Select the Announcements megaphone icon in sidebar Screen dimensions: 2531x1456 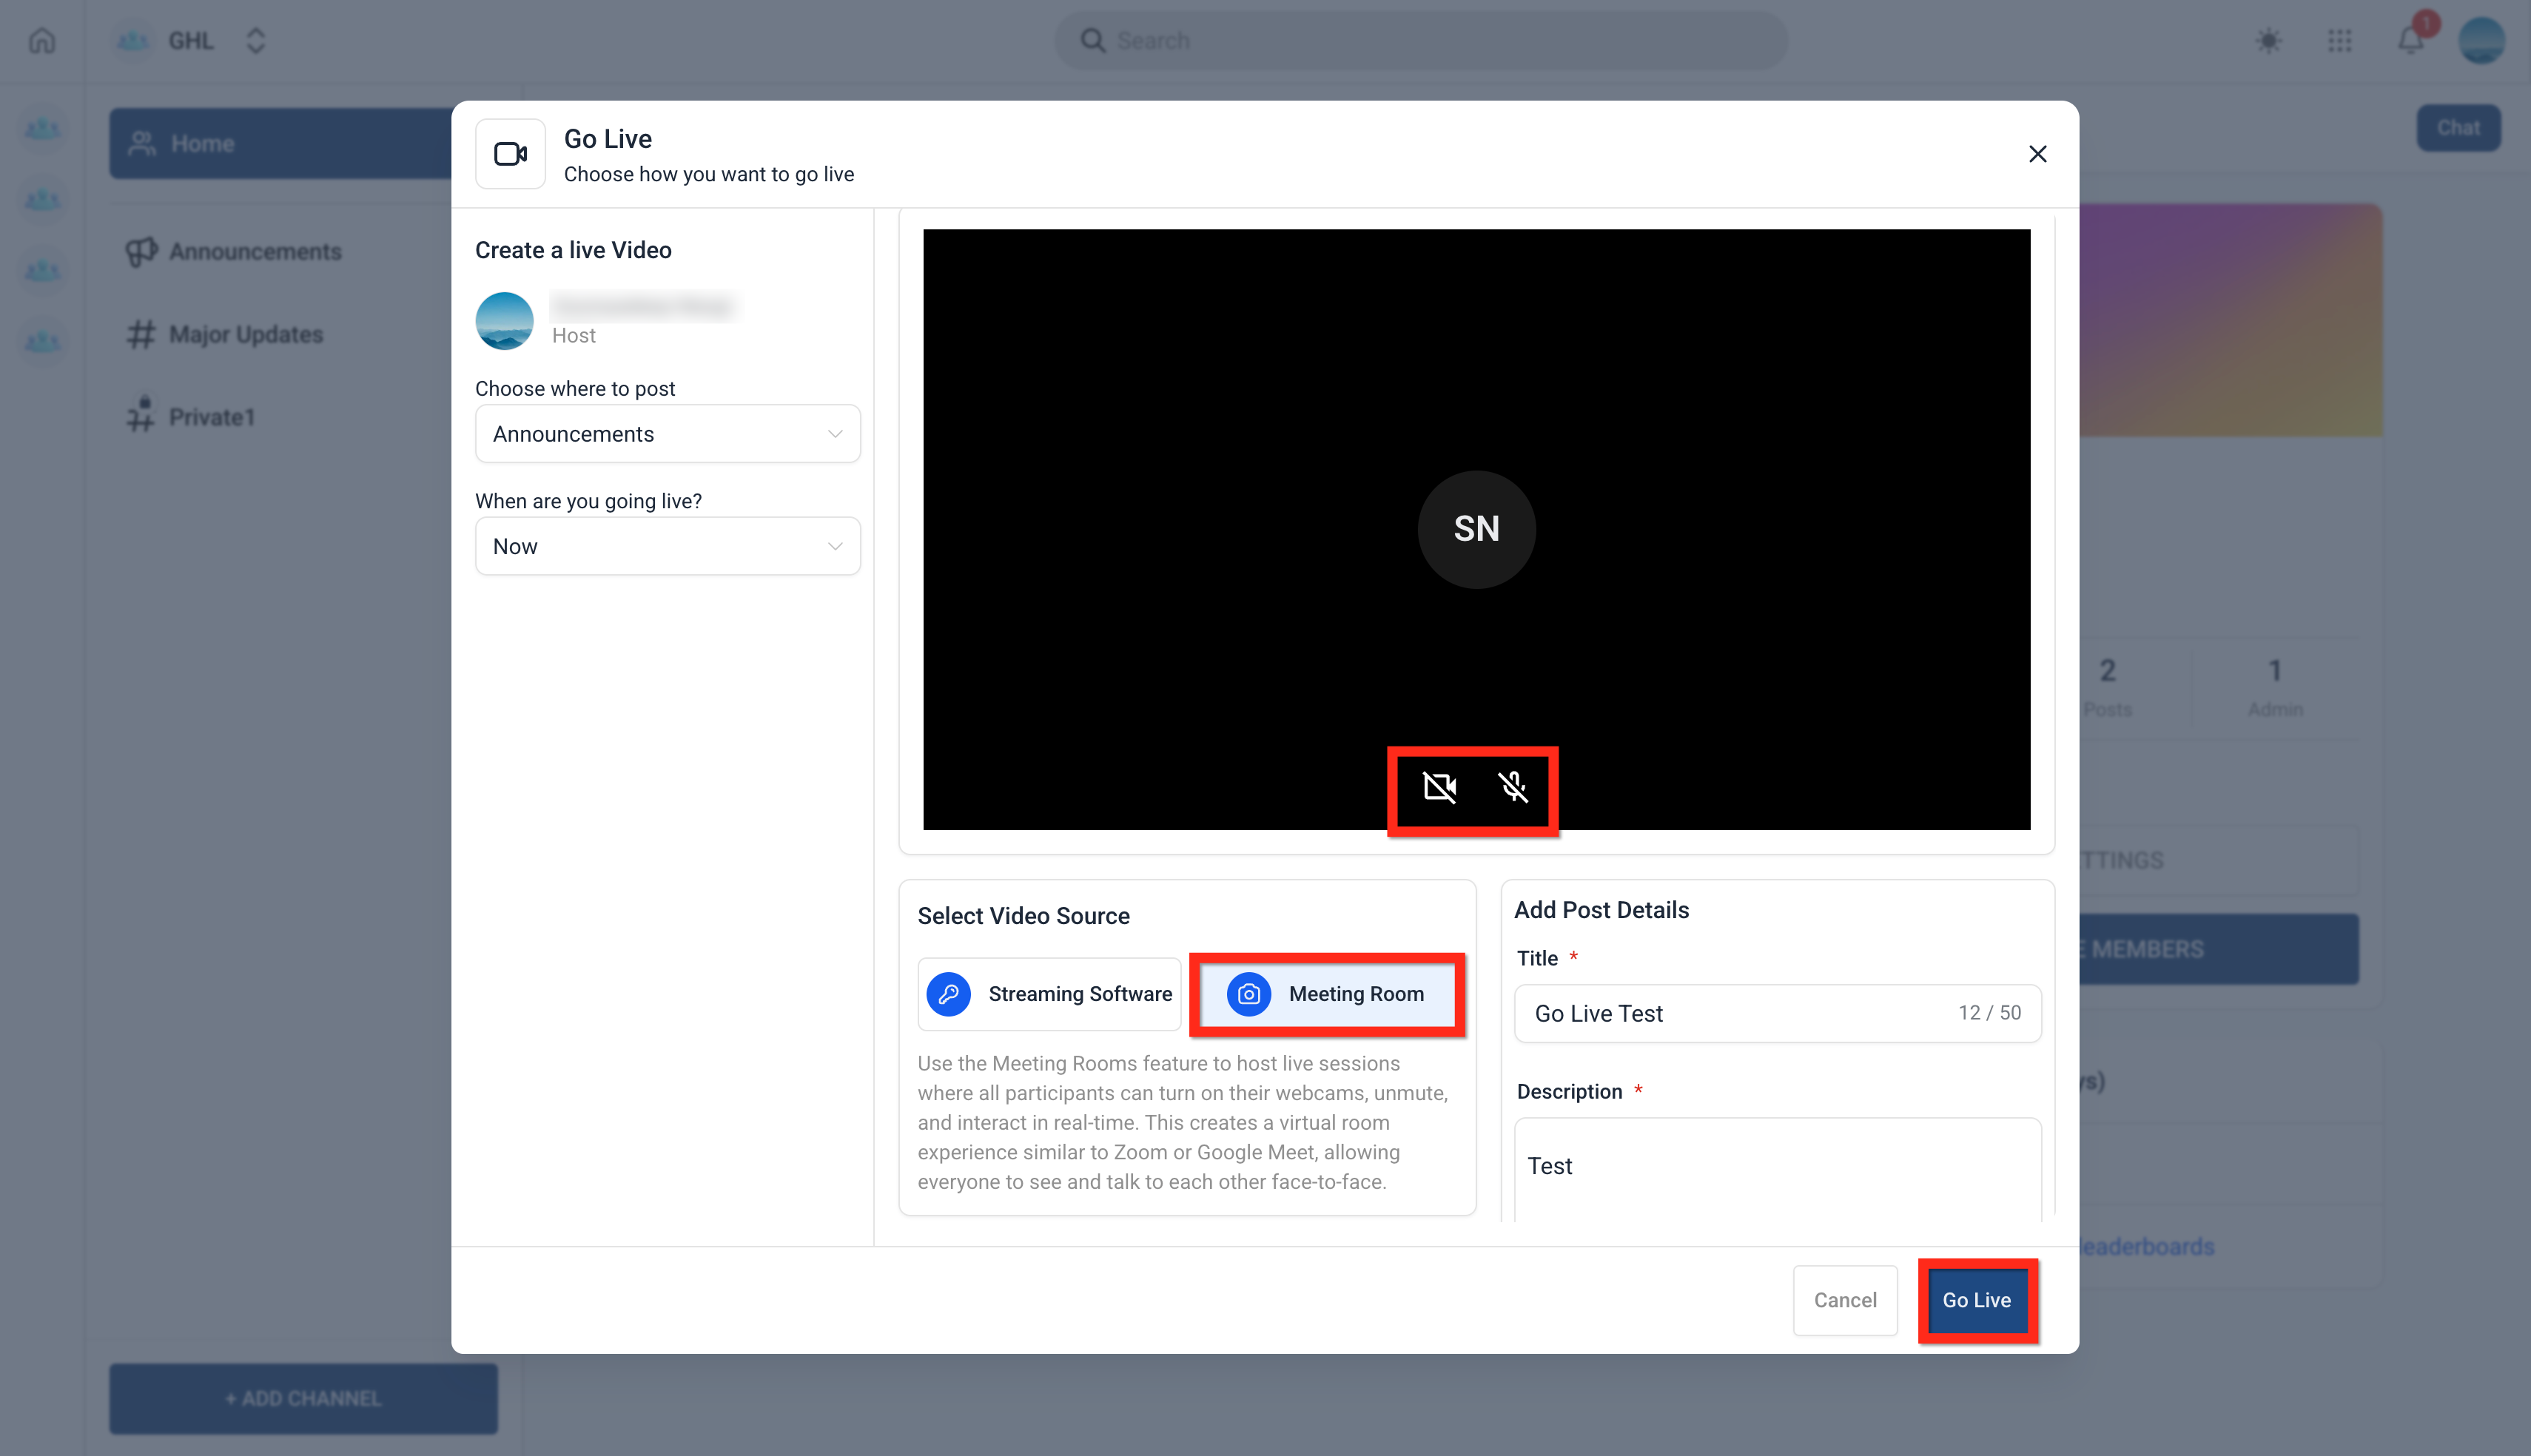tap(141, 250)
